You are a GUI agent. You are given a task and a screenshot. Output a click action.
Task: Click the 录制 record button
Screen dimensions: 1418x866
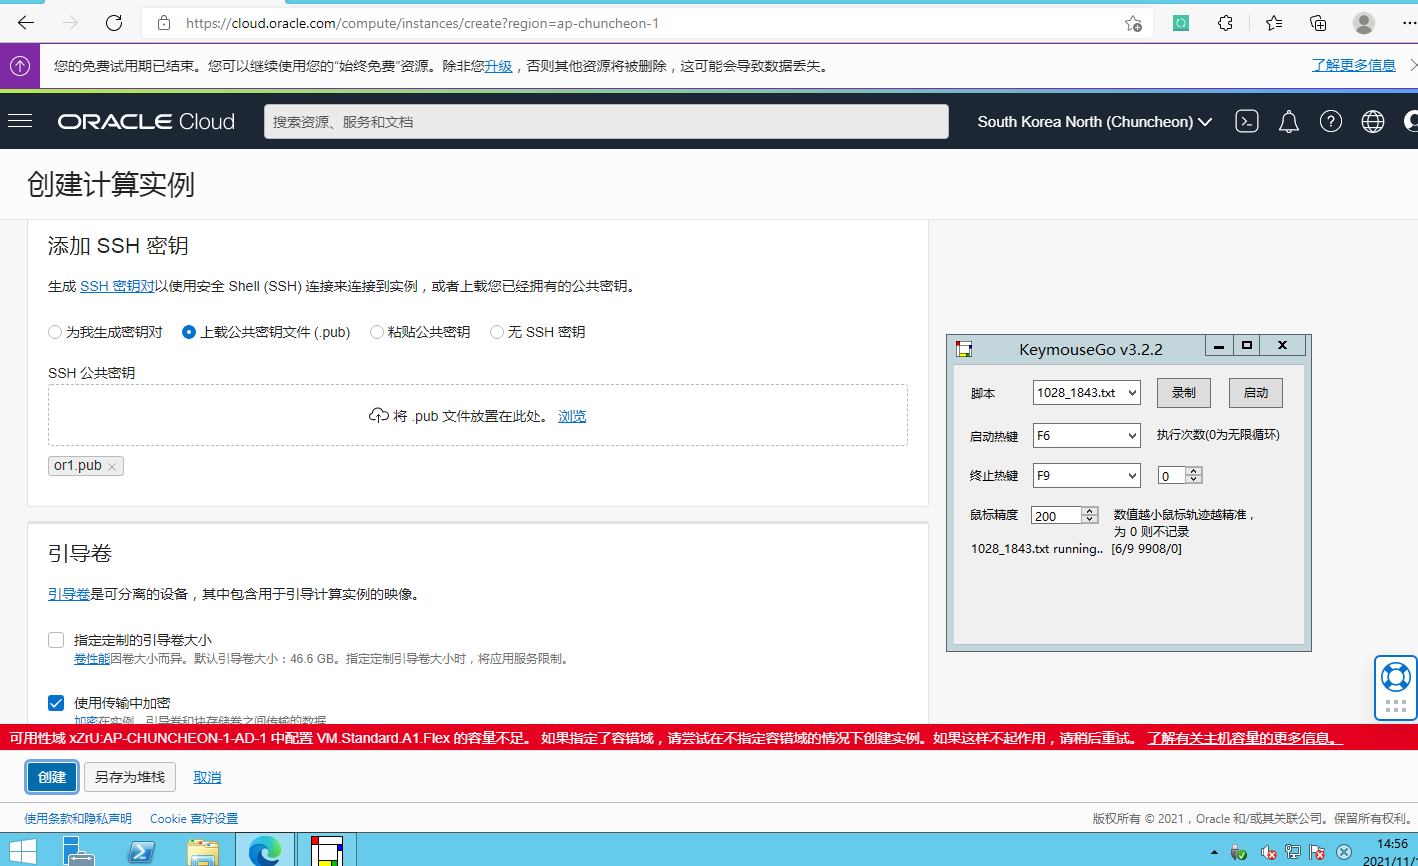click(x=1184, y=393)
